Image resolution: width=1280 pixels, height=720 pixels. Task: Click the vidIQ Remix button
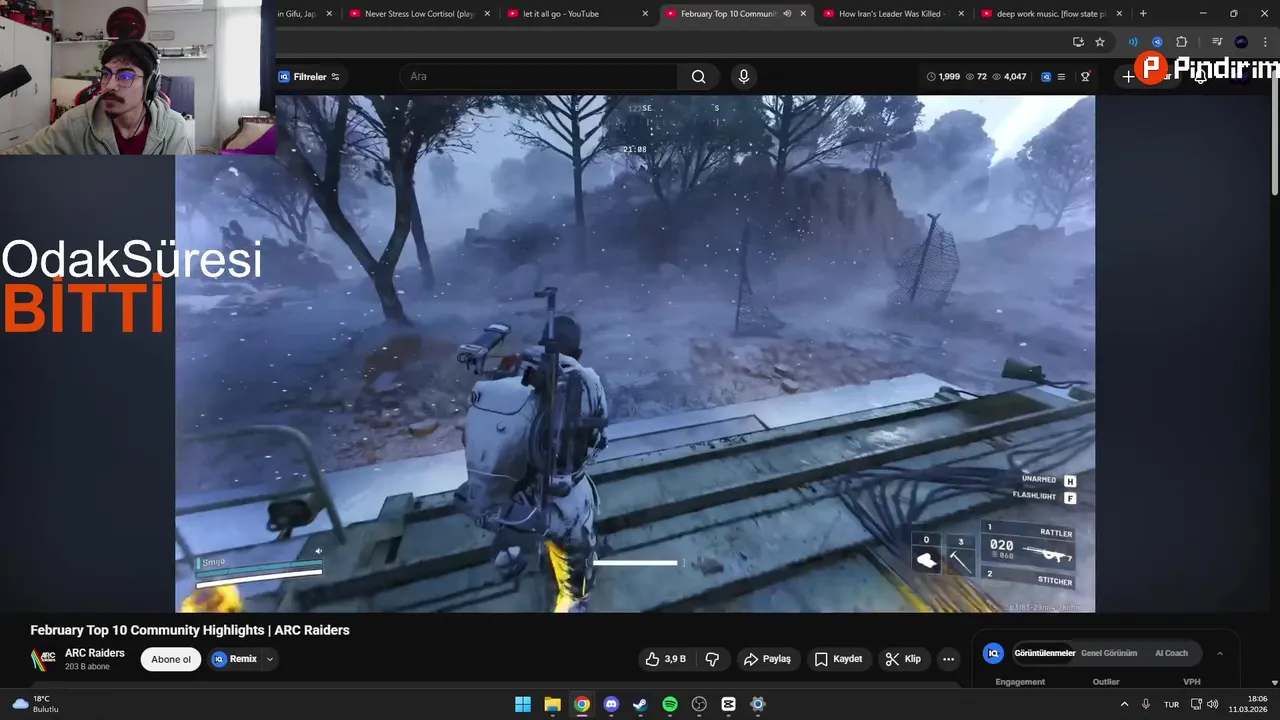(234, 659)
